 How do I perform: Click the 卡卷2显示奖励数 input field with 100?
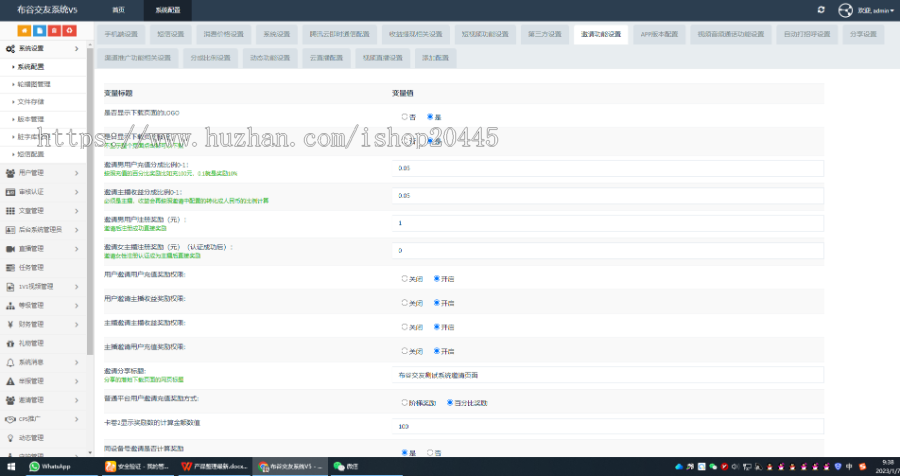point(608,427)
